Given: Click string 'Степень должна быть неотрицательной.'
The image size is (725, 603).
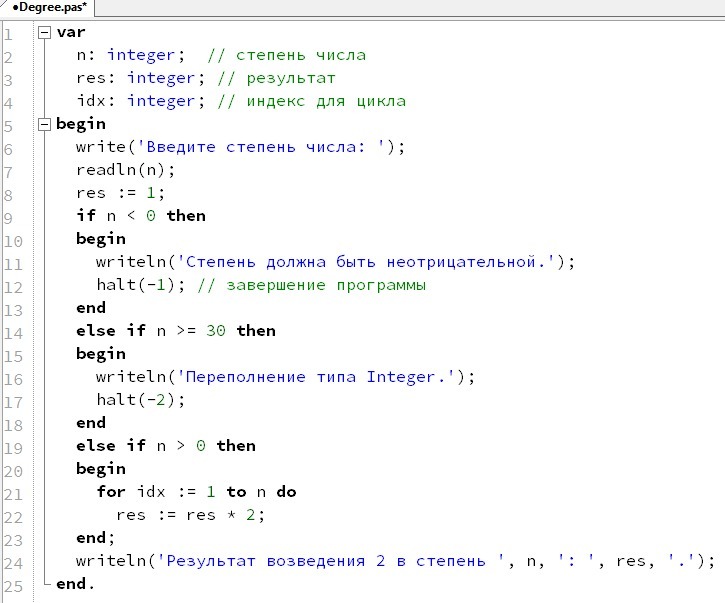Looking at the screenshot, I should tap(366, 262).
